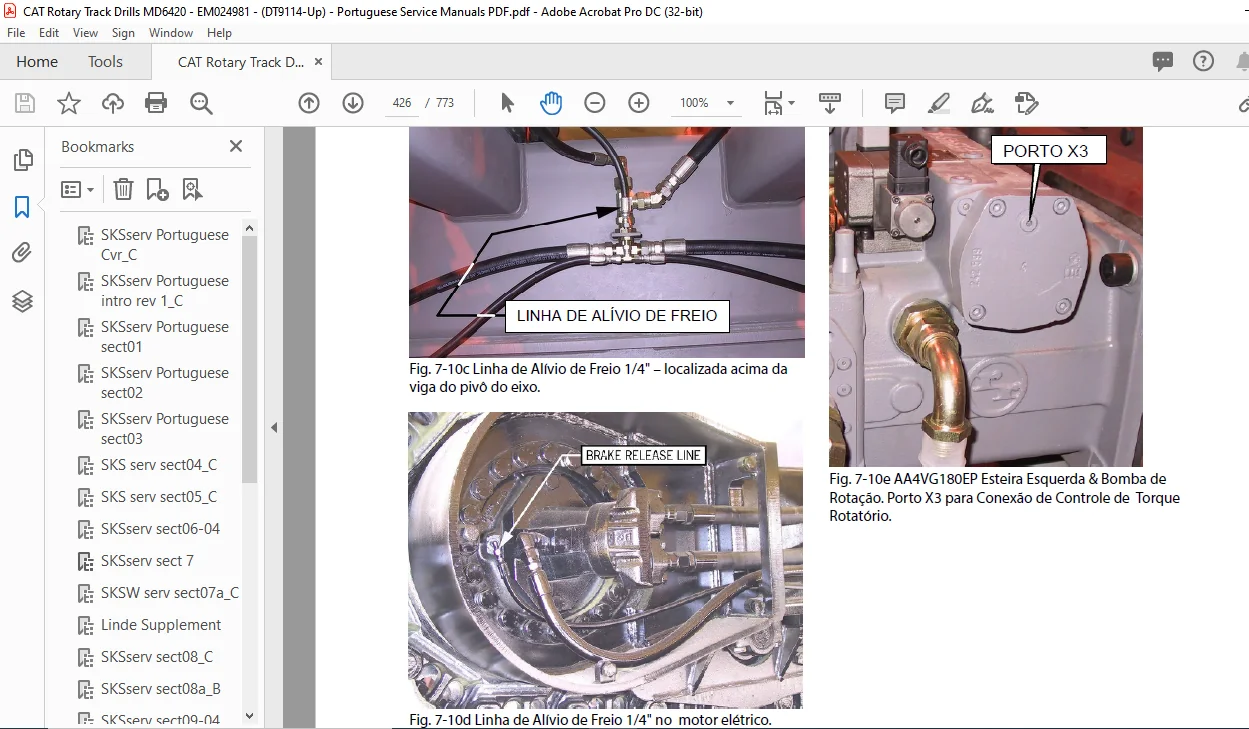The image size is (1249, 729).
Task: Open bookmark SKS serv sect05_C
Action: click(159, 497)
